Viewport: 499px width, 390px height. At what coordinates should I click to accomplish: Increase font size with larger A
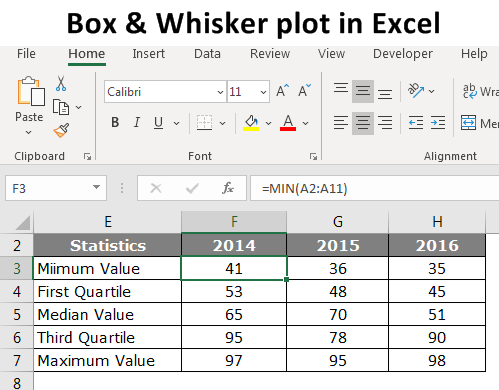coord(282,91)
